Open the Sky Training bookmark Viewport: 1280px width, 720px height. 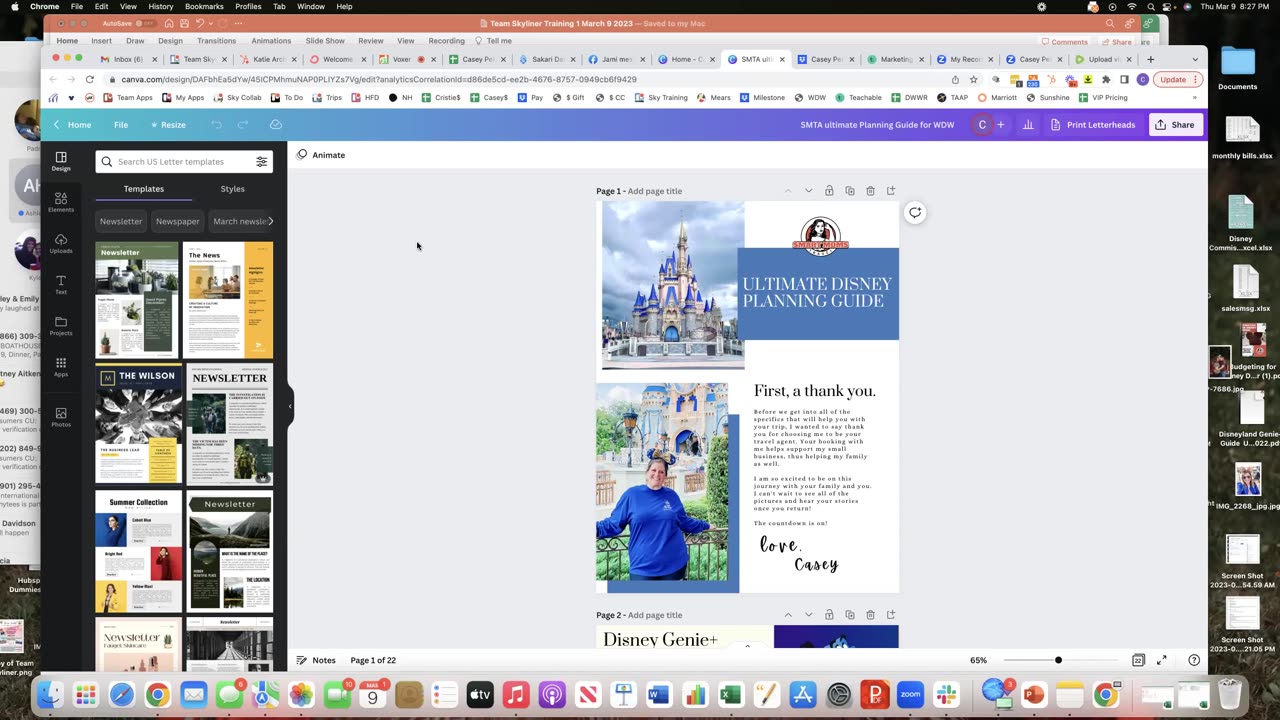point(660,97)
